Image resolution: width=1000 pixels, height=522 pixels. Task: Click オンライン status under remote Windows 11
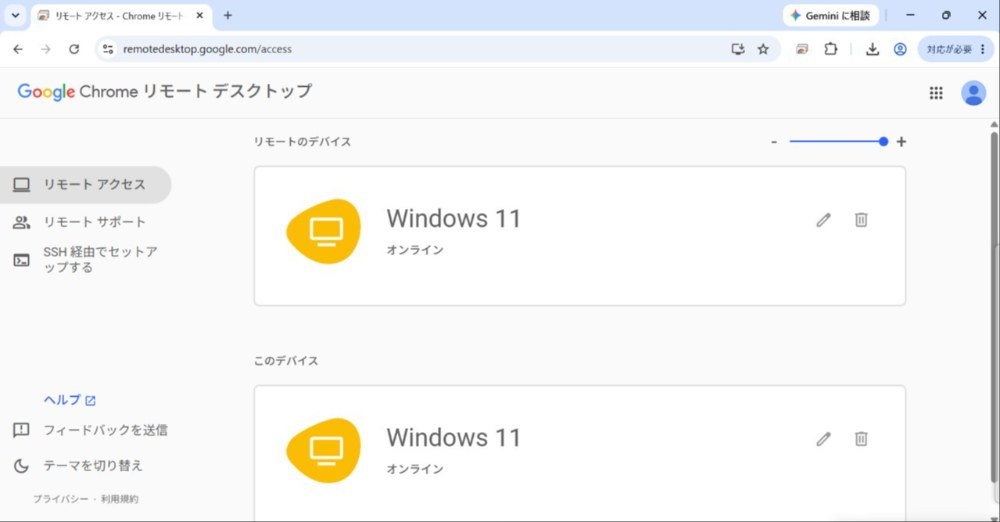click(415, 250)
